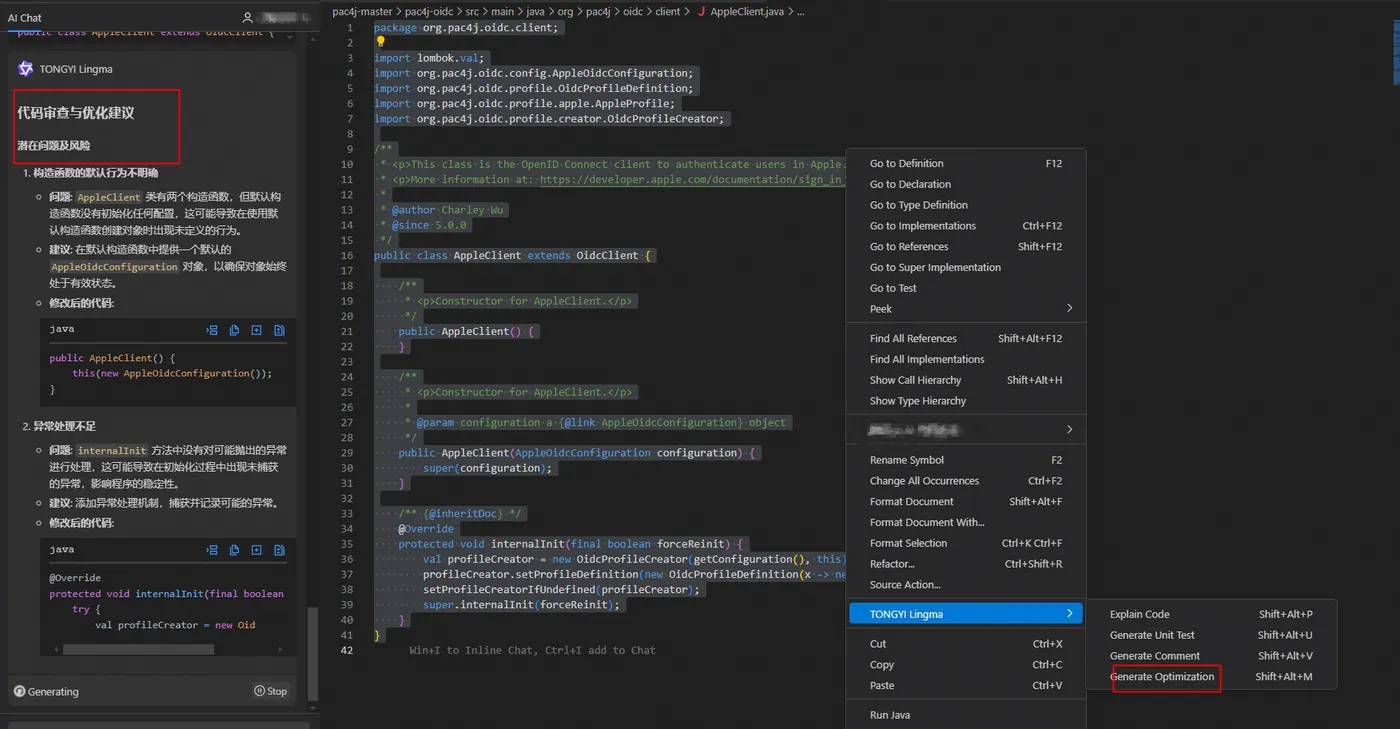Copy code from the AppleClient() java block

pyautogui.click(x=234, y=330)
